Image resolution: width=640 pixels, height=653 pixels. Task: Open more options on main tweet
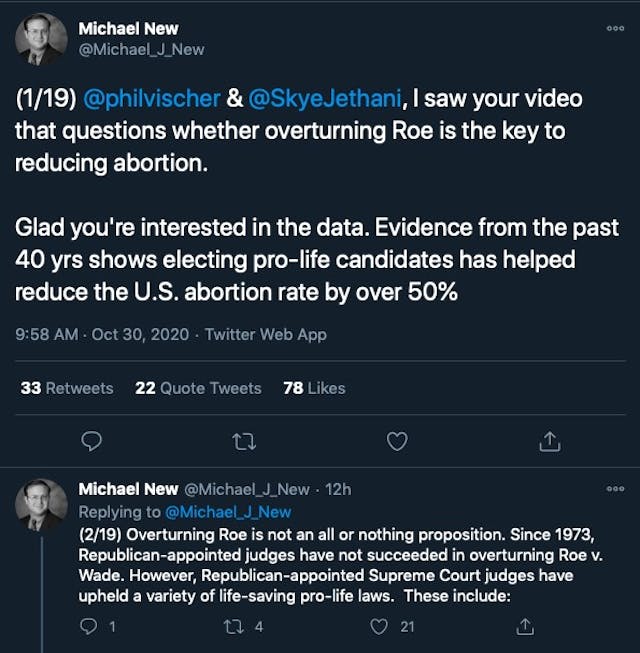[615, 29]
